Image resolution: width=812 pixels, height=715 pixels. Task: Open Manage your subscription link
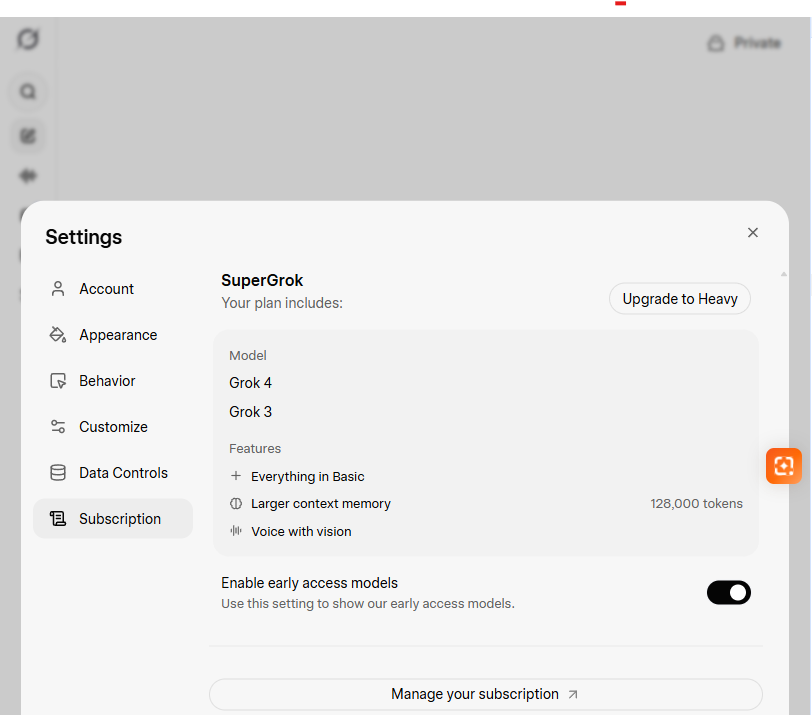tap(485, 694)
